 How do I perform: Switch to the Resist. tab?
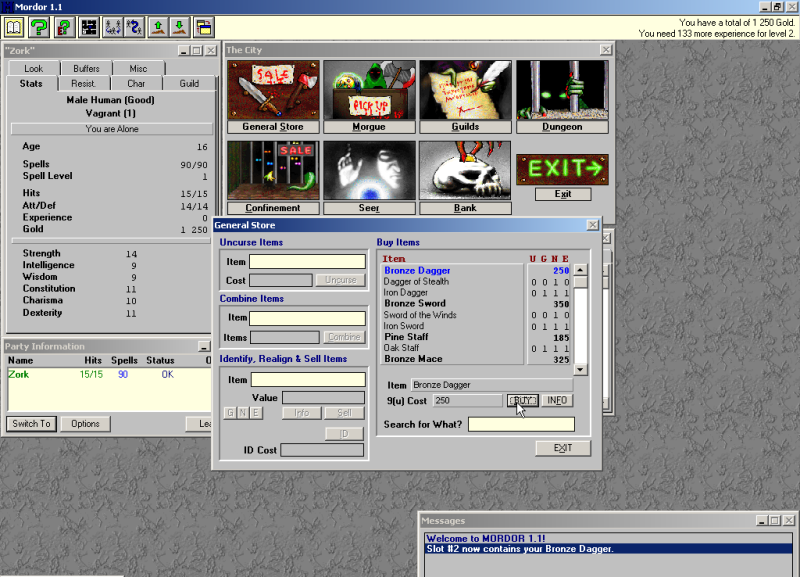click(83, 84)
